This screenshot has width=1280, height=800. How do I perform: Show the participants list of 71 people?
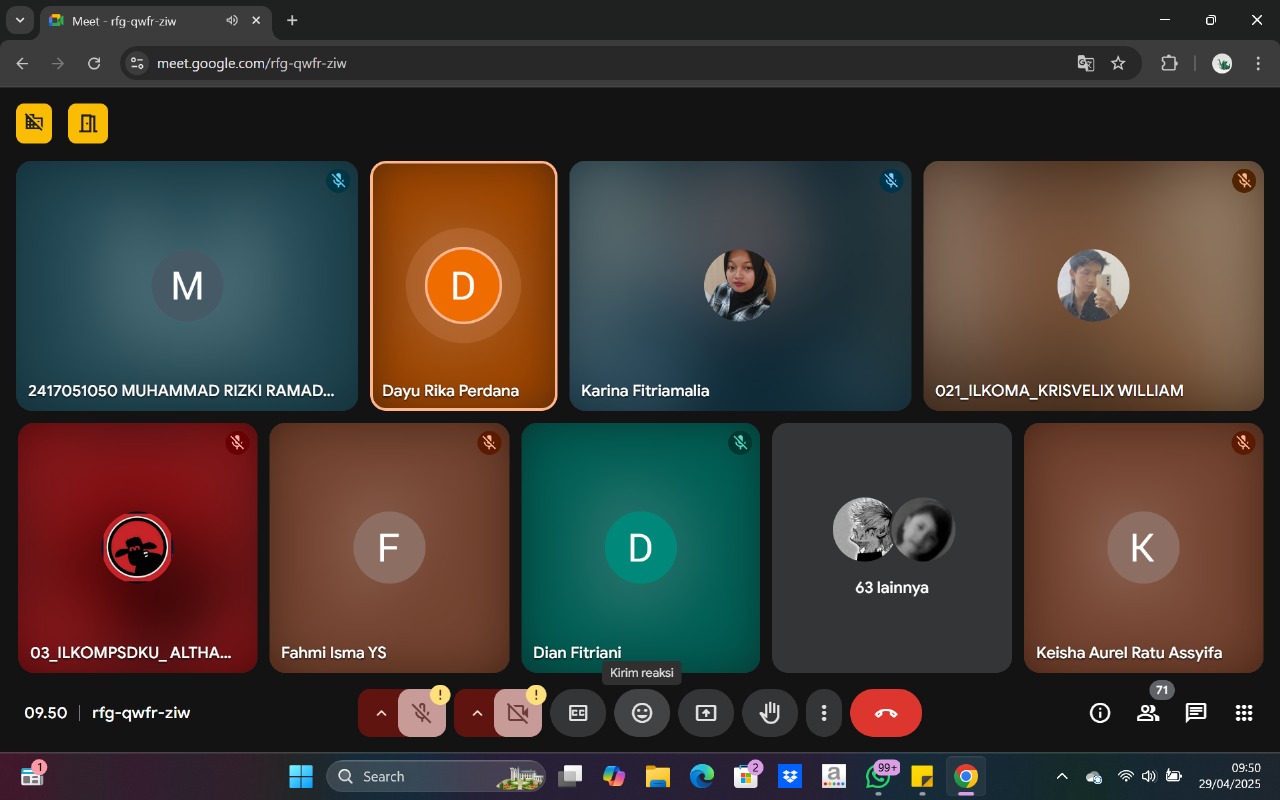[x=1148, y=713]
